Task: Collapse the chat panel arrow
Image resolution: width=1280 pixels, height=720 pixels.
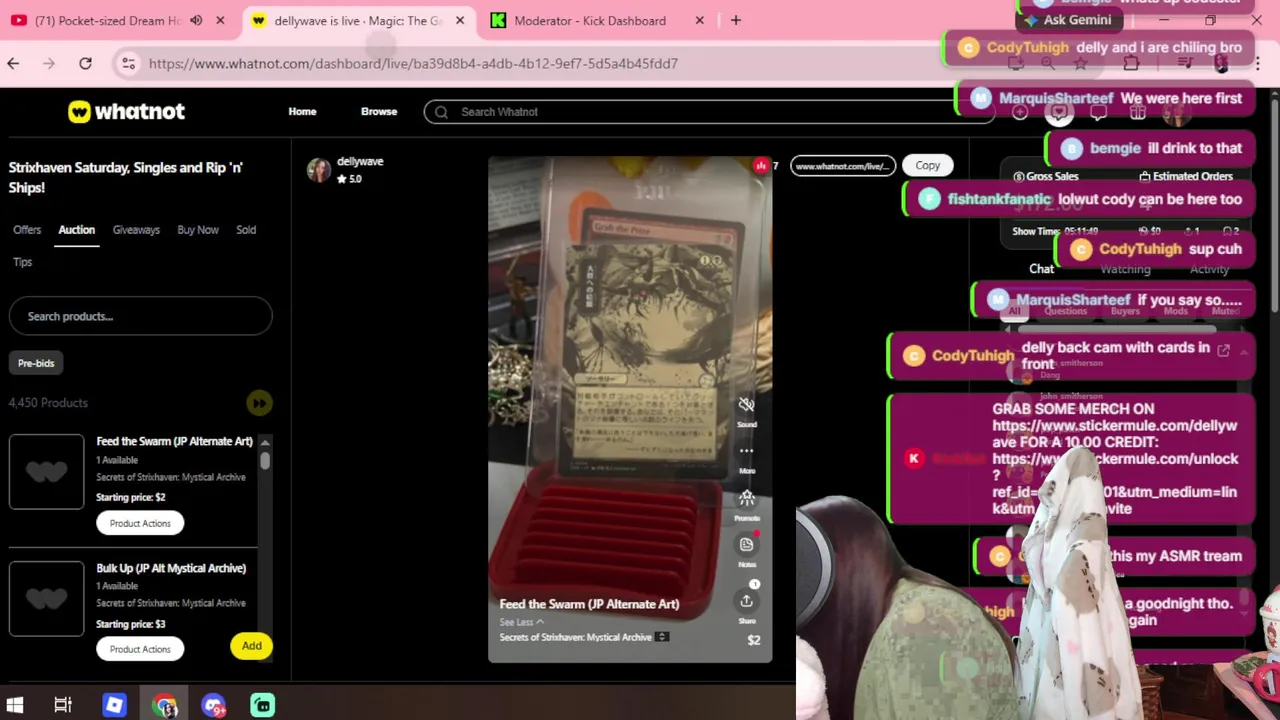Action: [1244, 350]
